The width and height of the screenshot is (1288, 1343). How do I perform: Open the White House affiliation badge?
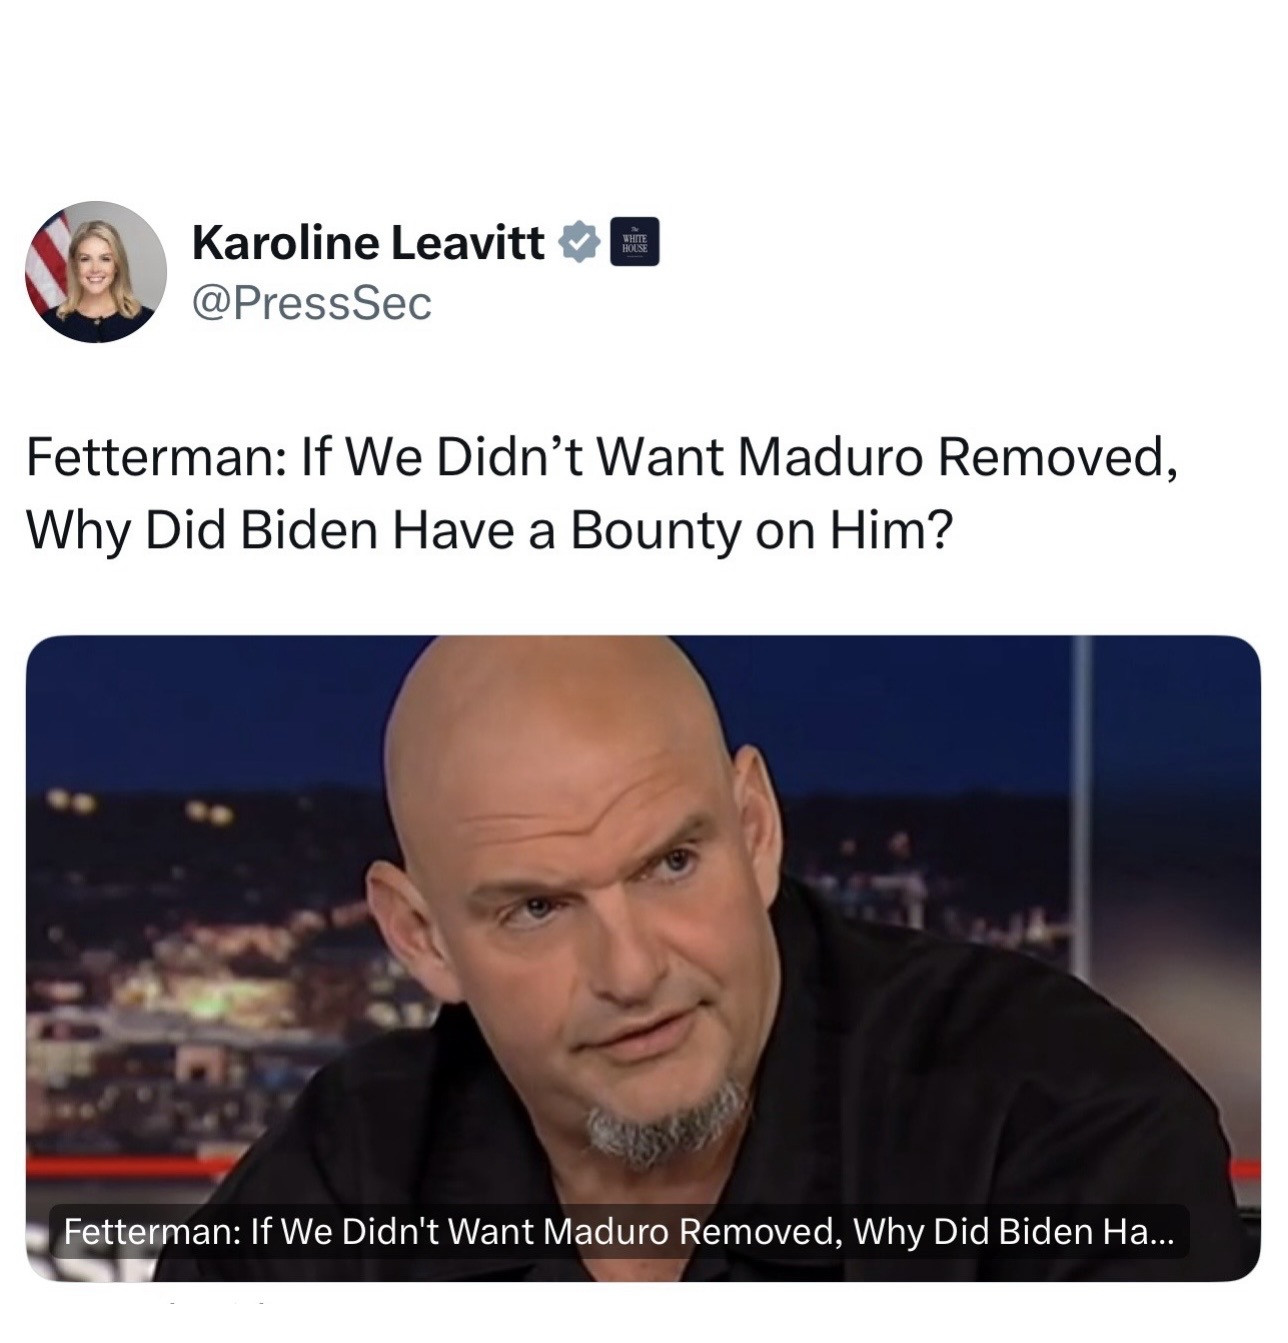tap(634, 242)
